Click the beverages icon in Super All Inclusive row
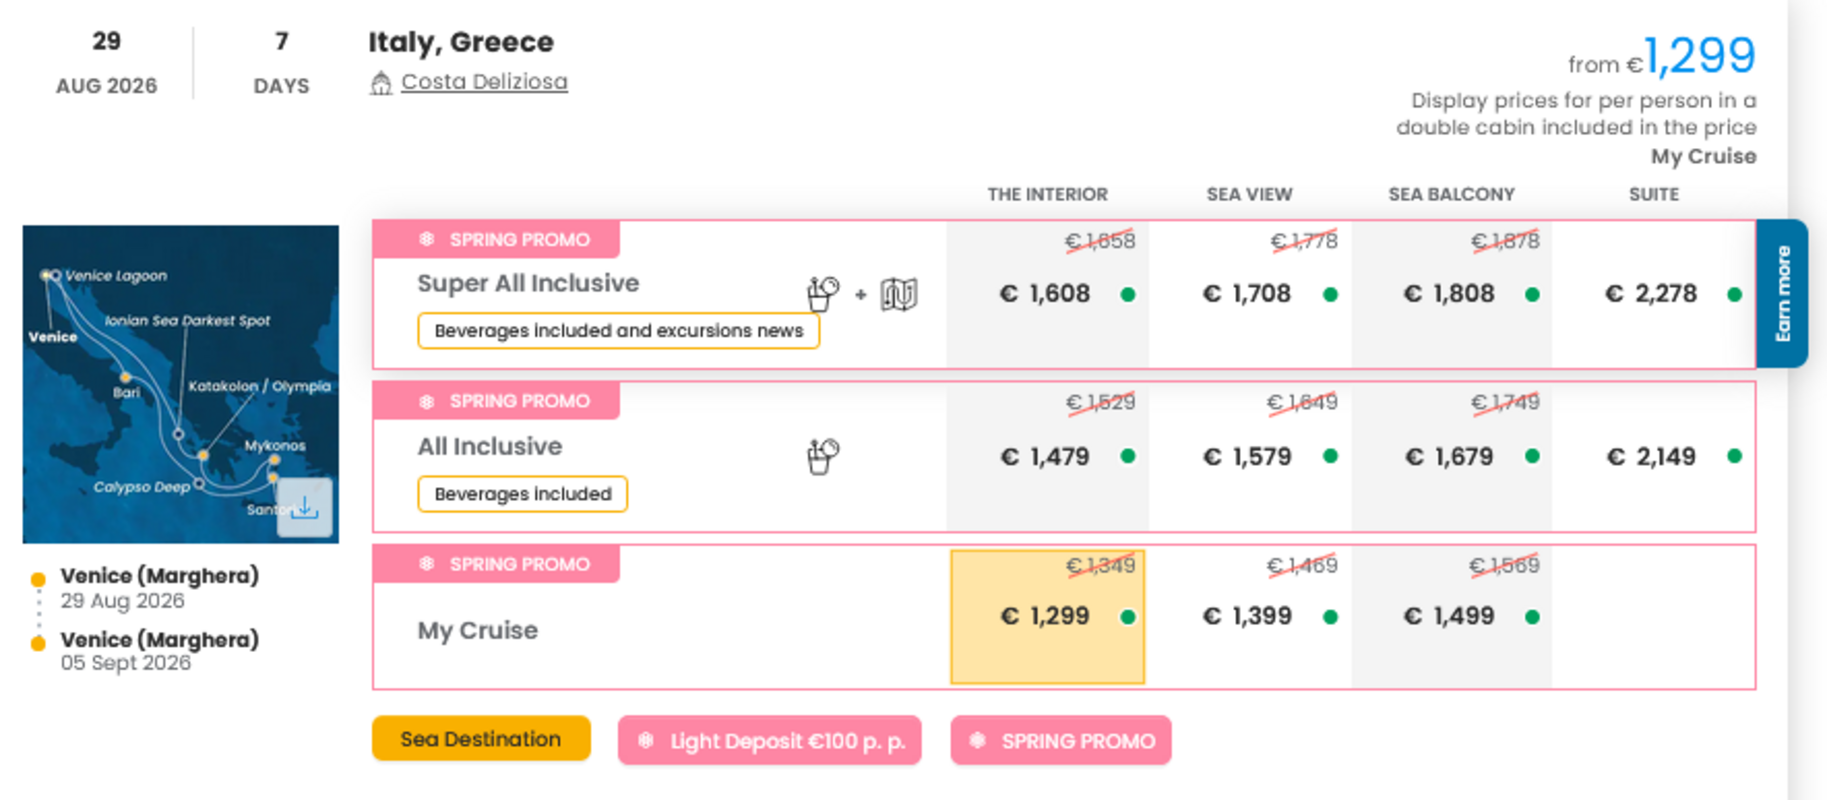This screenshot has width=1827, height=800. 822,294
